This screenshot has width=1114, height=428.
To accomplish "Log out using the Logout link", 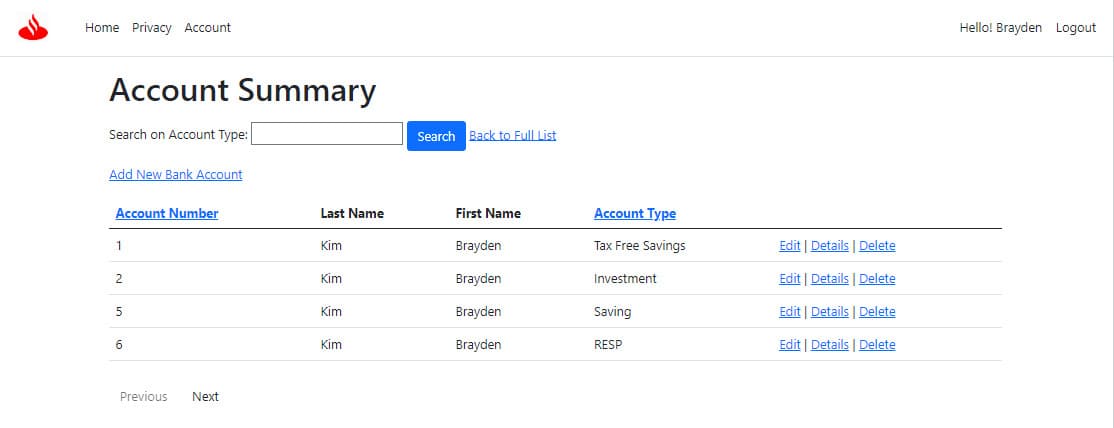I will click(1076, 28).
